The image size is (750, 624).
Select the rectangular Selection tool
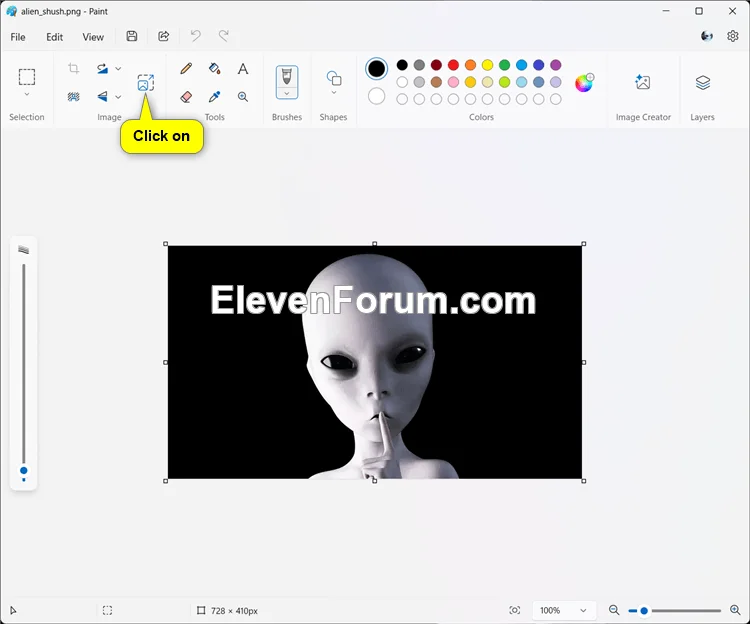tap(27, 77)
